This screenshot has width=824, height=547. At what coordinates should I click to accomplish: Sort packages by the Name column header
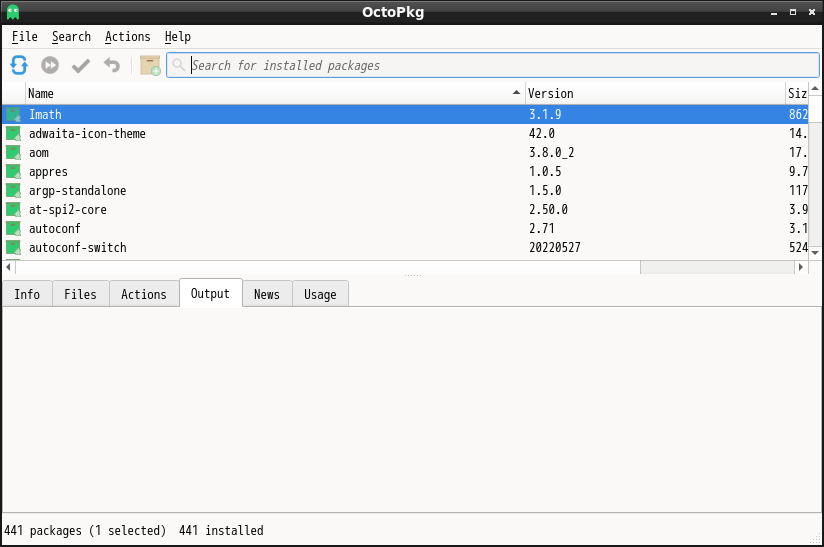click(275, 94)
